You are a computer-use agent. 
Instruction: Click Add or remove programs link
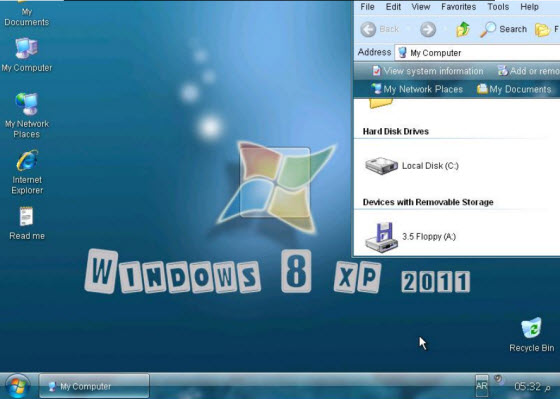(529, 71)
